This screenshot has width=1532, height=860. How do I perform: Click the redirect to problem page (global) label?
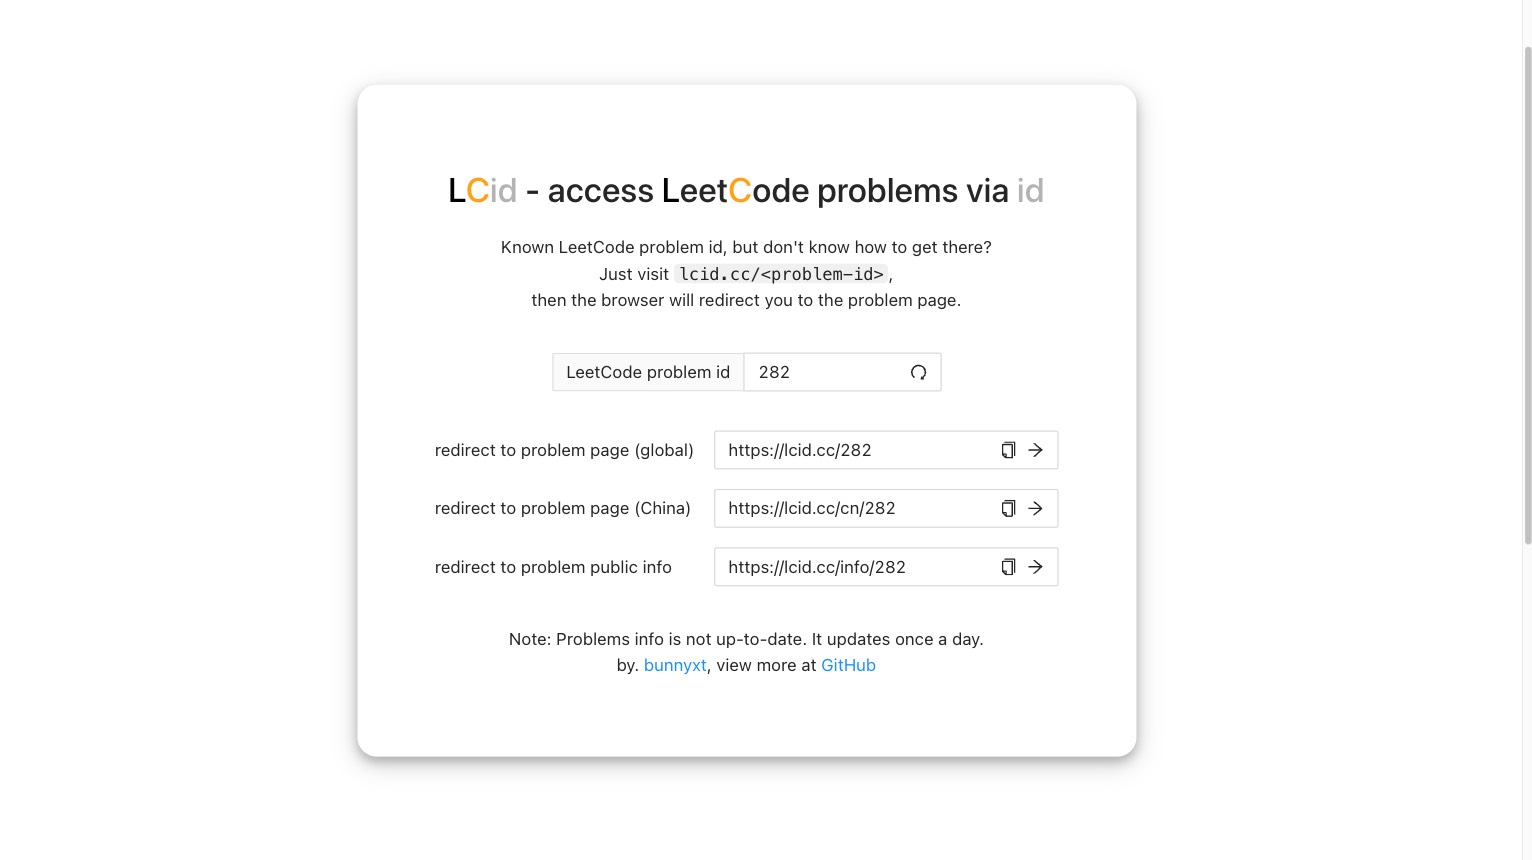click(564, 450)
